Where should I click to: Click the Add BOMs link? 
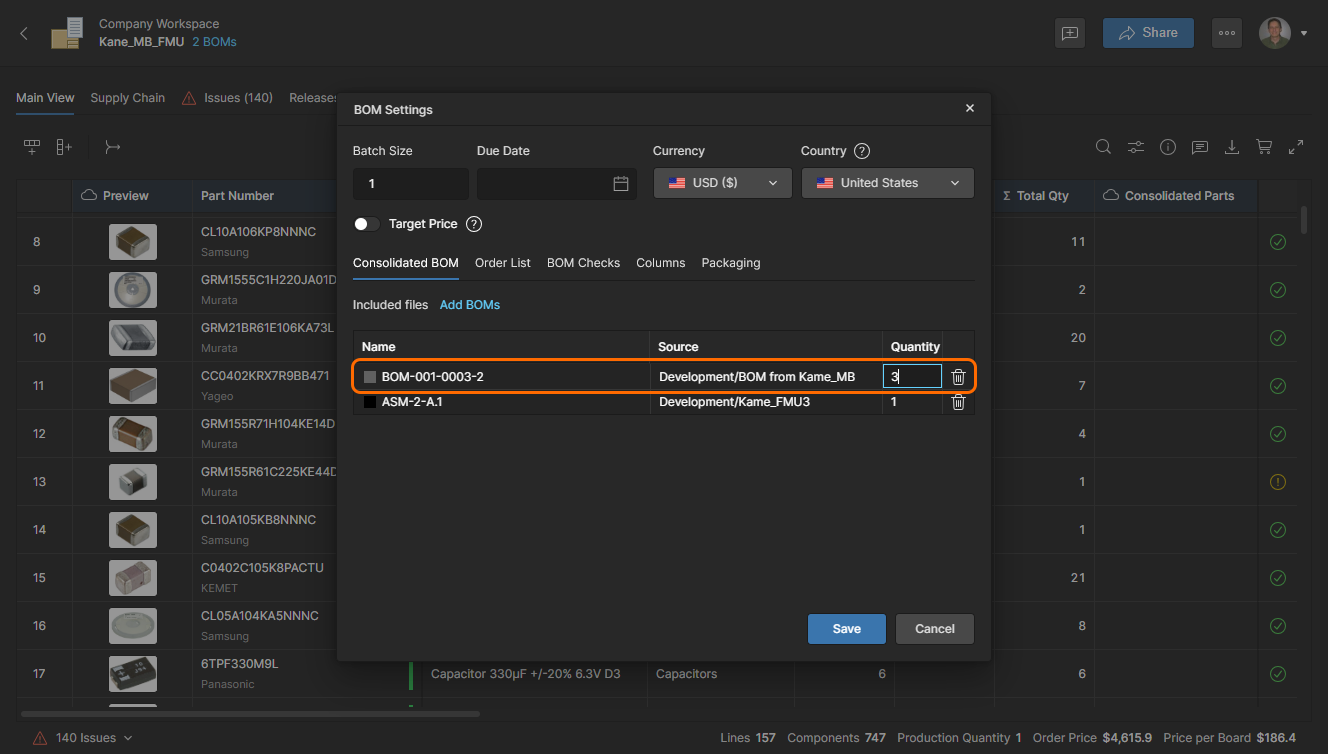tap(470, 305)
